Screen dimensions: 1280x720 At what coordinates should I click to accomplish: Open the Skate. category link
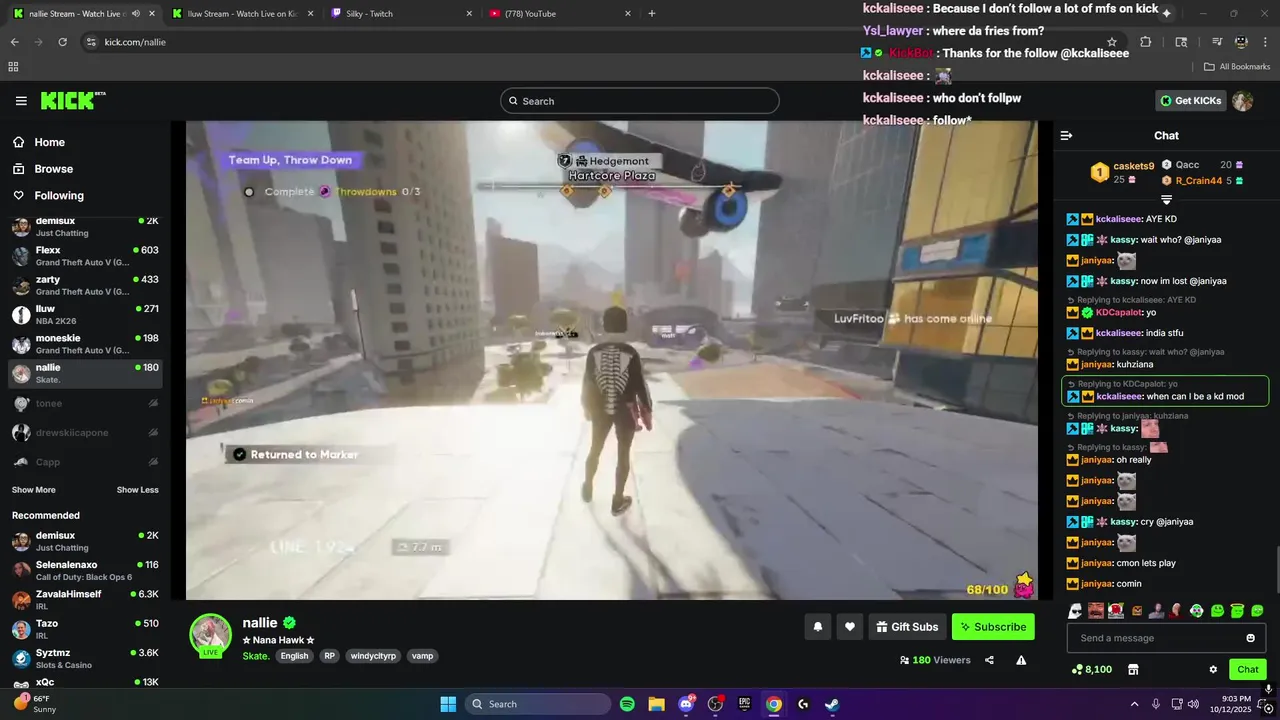click(256, 656)
